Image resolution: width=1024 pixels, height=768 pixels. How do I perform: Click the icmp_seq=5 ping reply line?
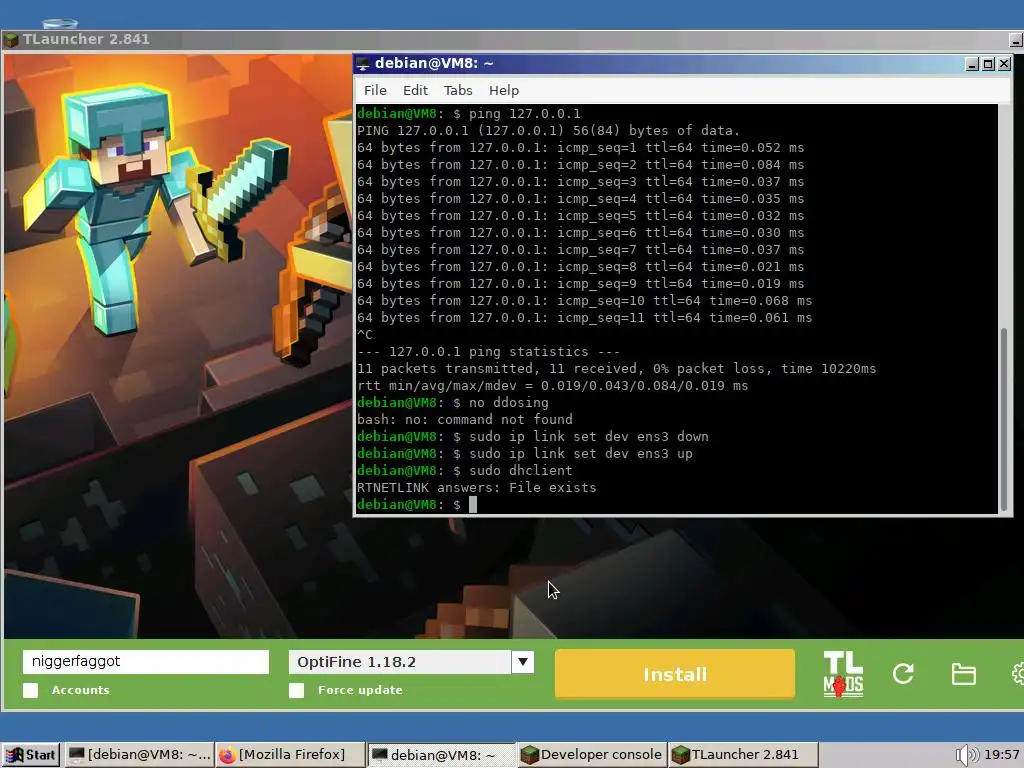click(580, 216)
